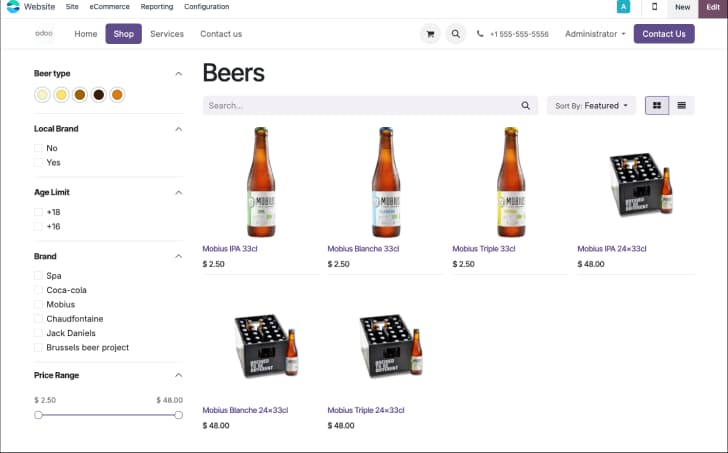Switch to grid view layout icon
The height and width of the screenshot is (453, 728).
(x=657, y=105)
